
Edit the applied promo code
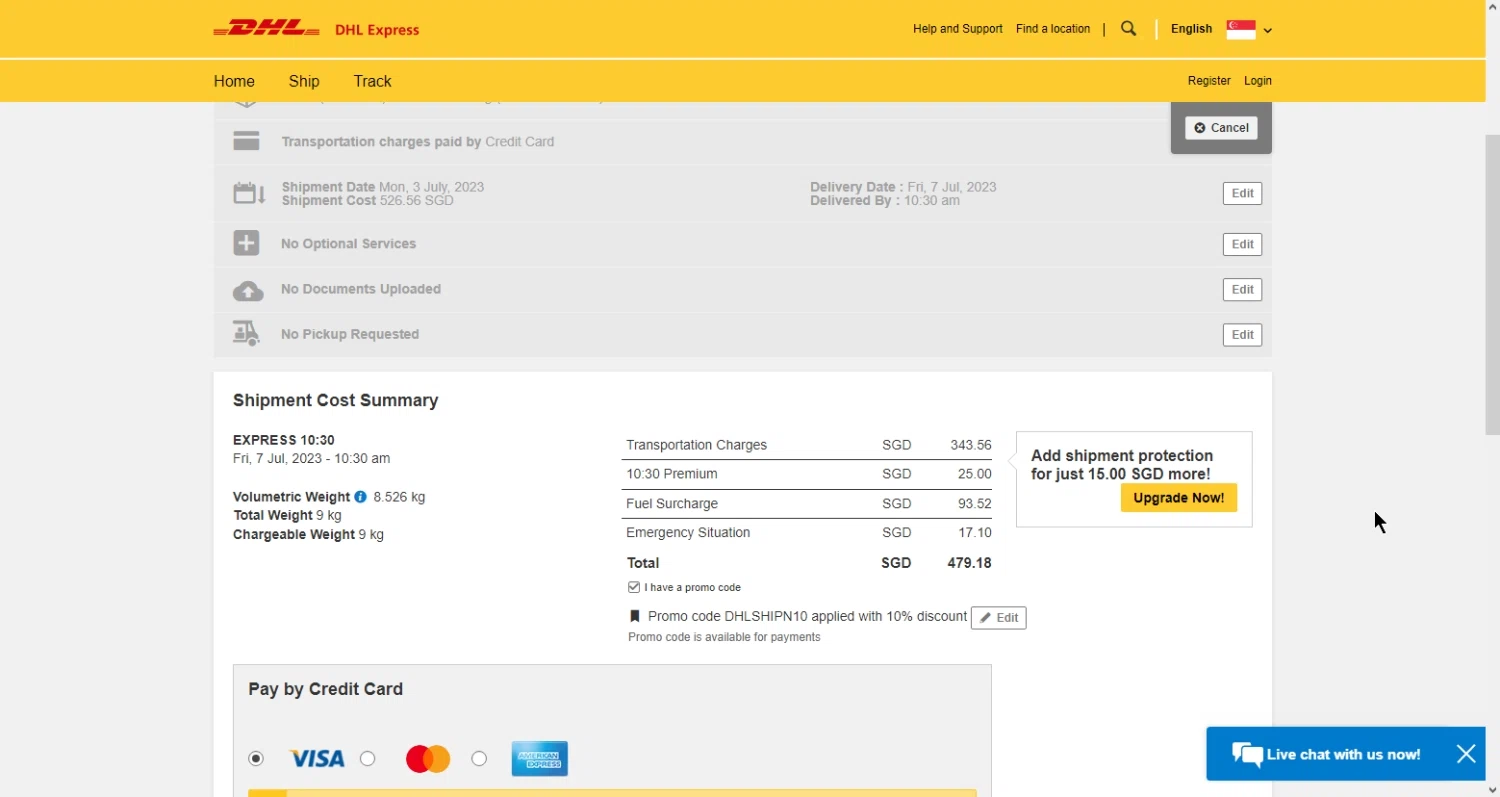click(998, 618)
